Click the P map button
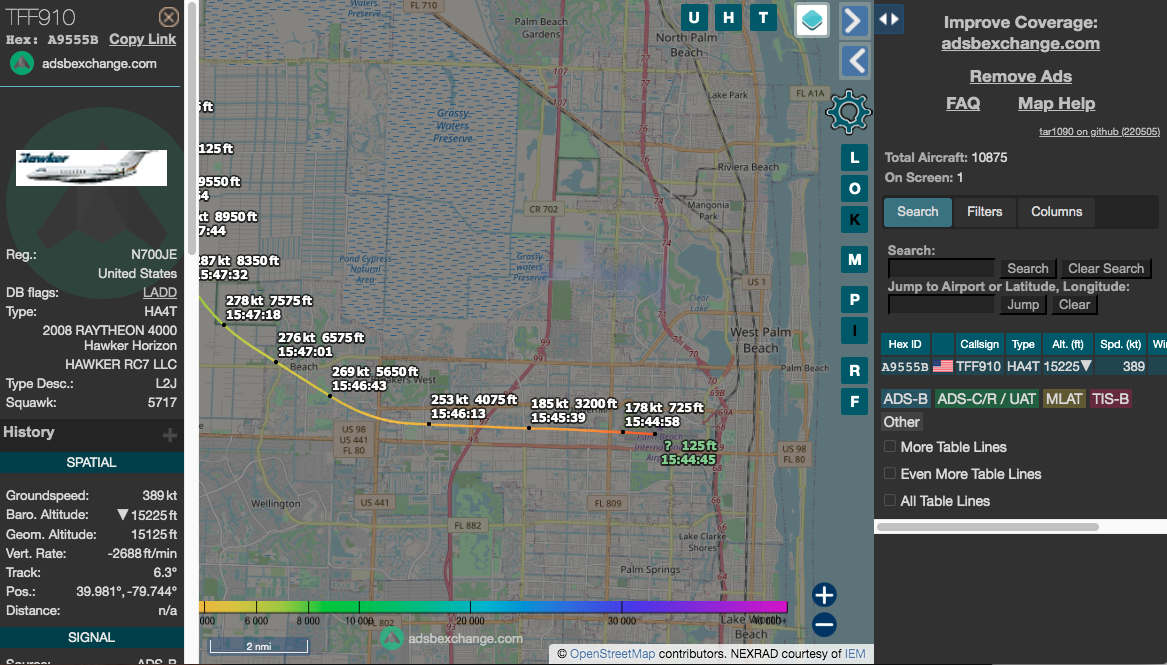 coord(854,300)
